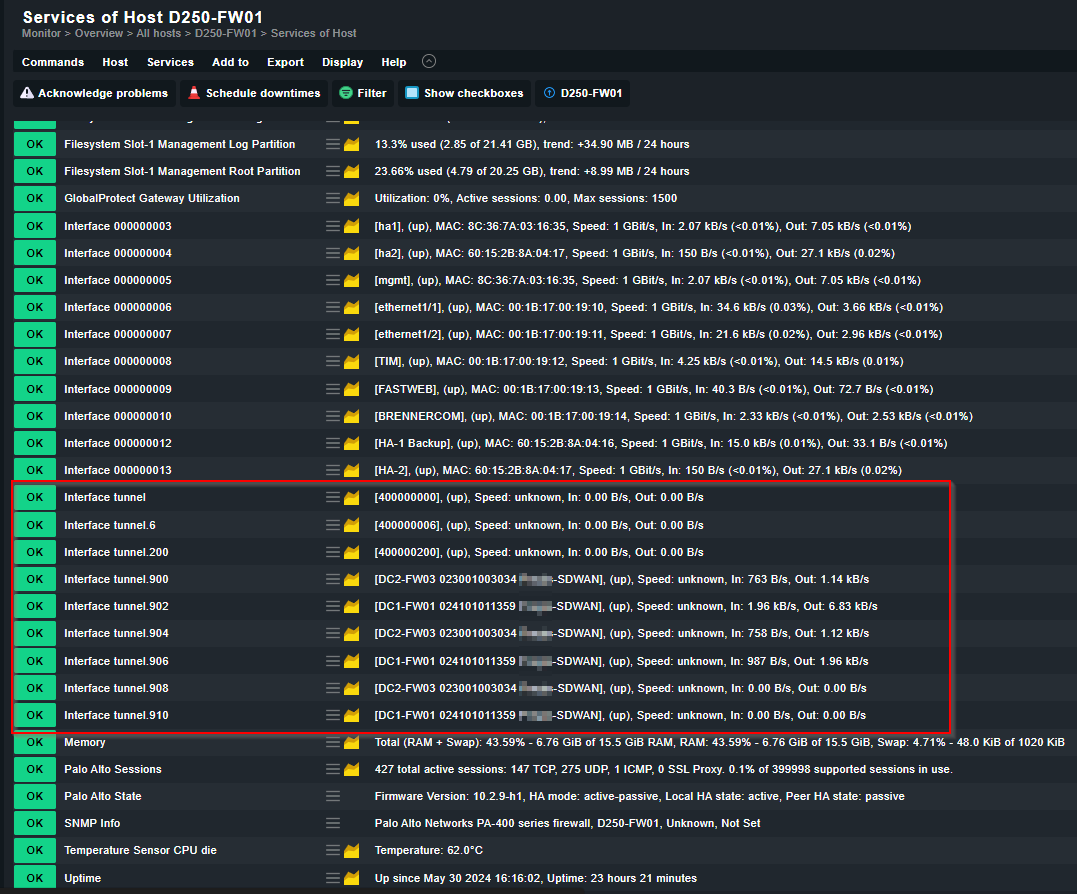Click graph icon for Memory service
Image resolution: width=1077 pixels, height=894 pixels.
click(x=352, y=742)
